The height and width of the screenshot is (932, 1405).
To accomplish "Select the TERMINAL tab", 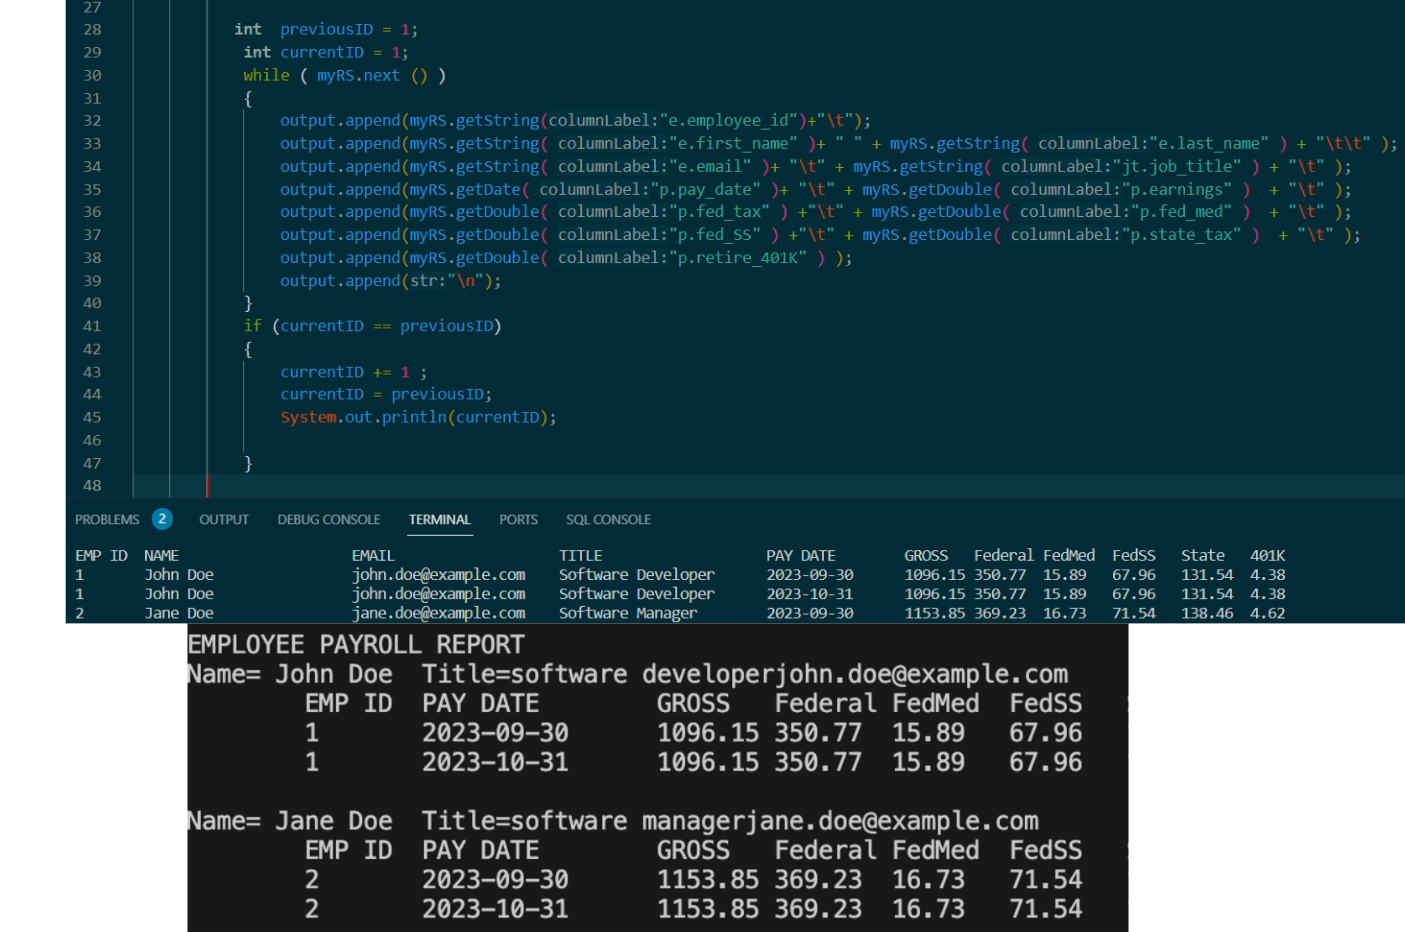I will (x=439, y=519).
